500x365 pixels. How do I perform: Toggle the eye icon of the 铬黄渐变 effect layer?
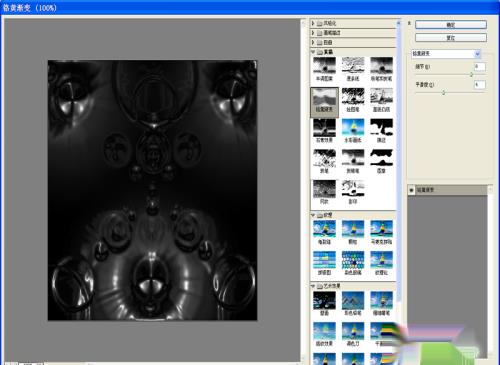[411, 190]
